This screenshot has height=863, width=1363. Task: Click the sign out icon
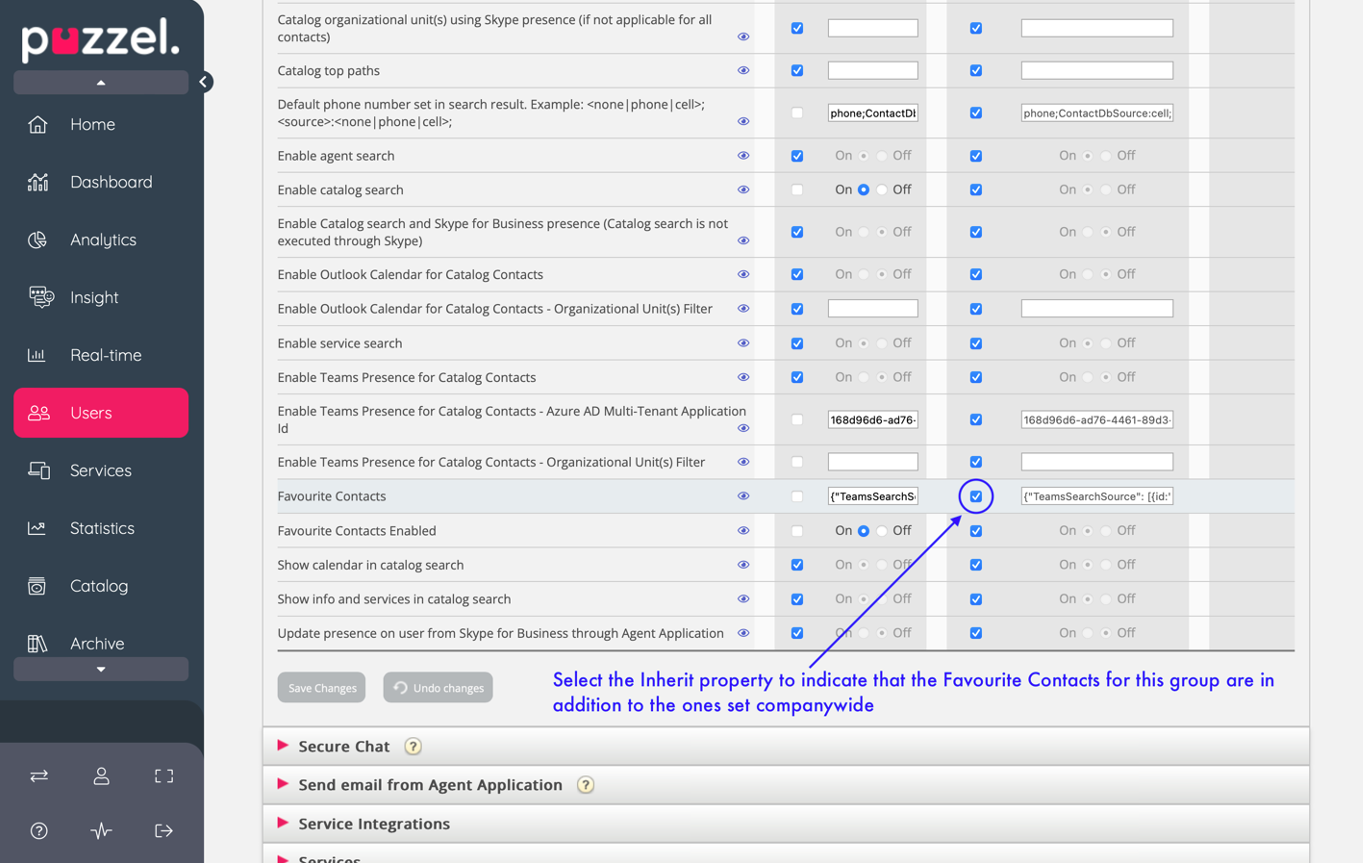(x=164, y=831)
